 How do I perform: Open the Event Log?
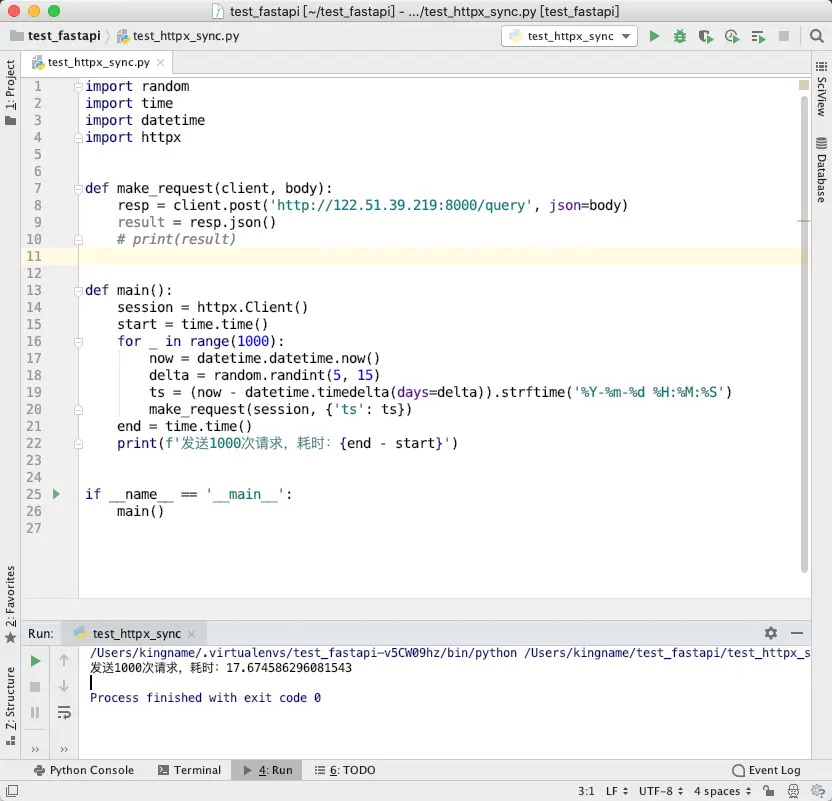pos(766,770)
